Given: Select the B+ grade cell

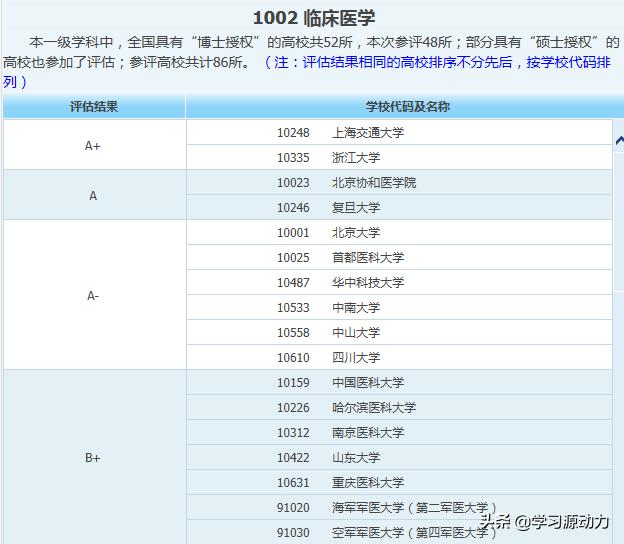Looking at the screenshot, I should click(95, 457).
